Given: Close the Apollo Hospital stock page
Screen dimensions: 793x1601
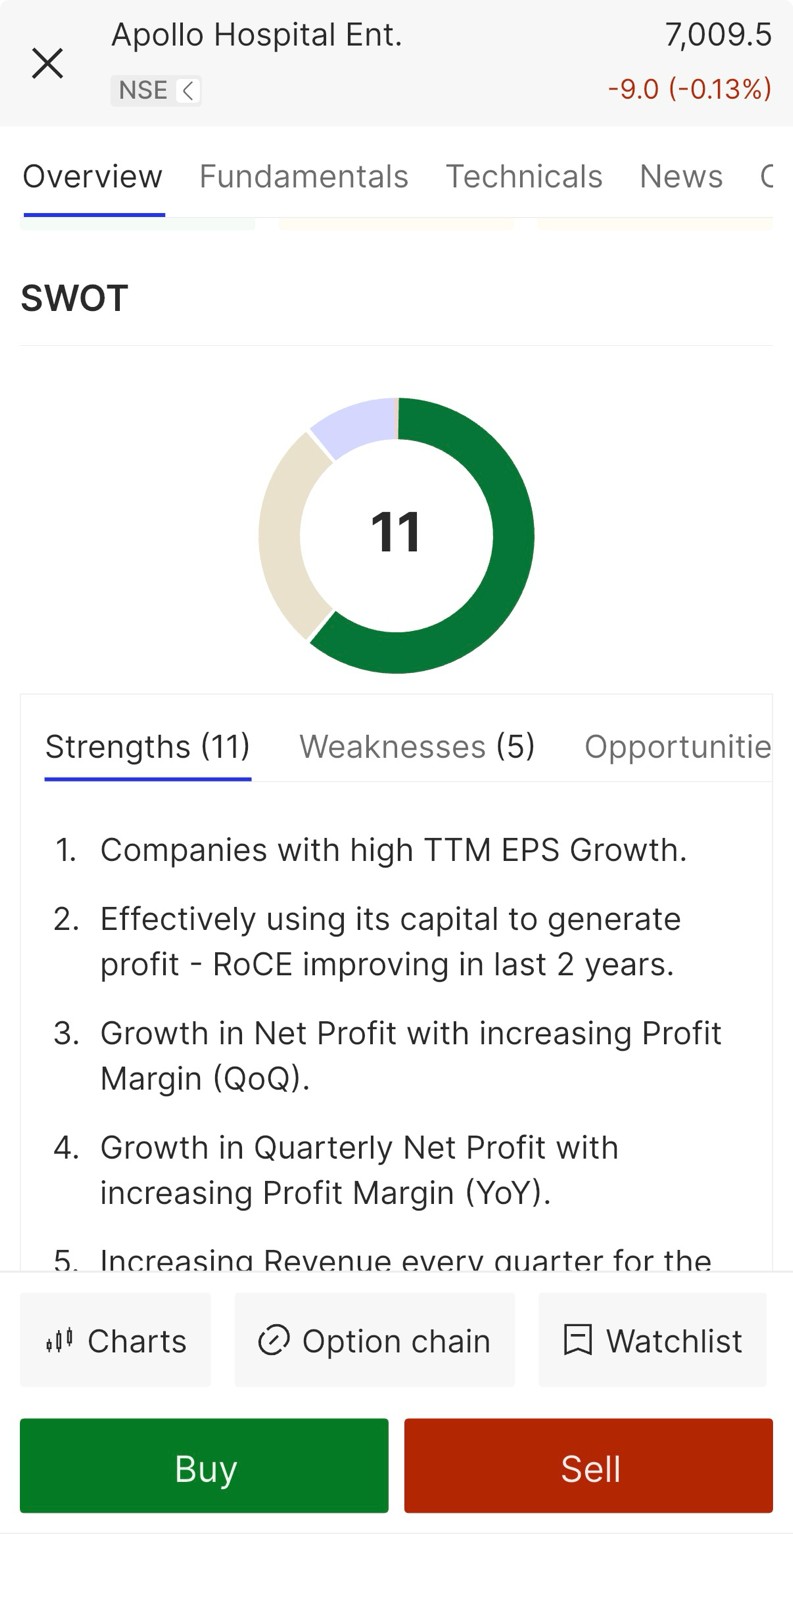Looking at the screenshot, I should (47, 63).
